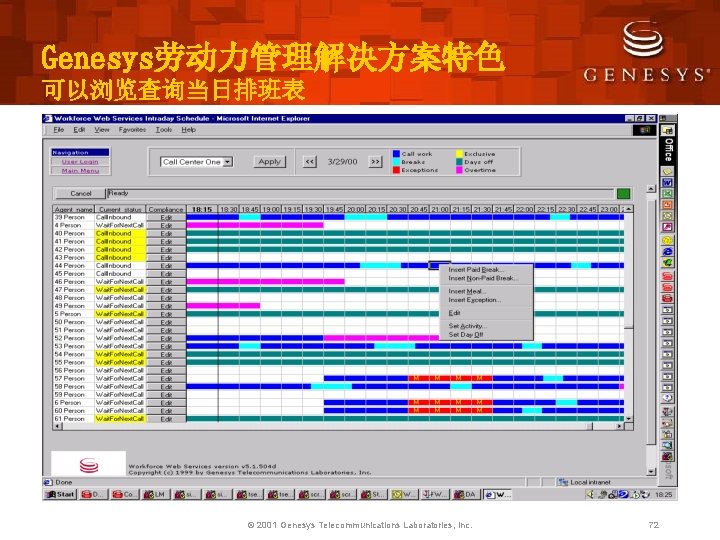The width and height of the screenshot is (720, 540).
Task: Click the Current status column header
Action: [120, 209]
